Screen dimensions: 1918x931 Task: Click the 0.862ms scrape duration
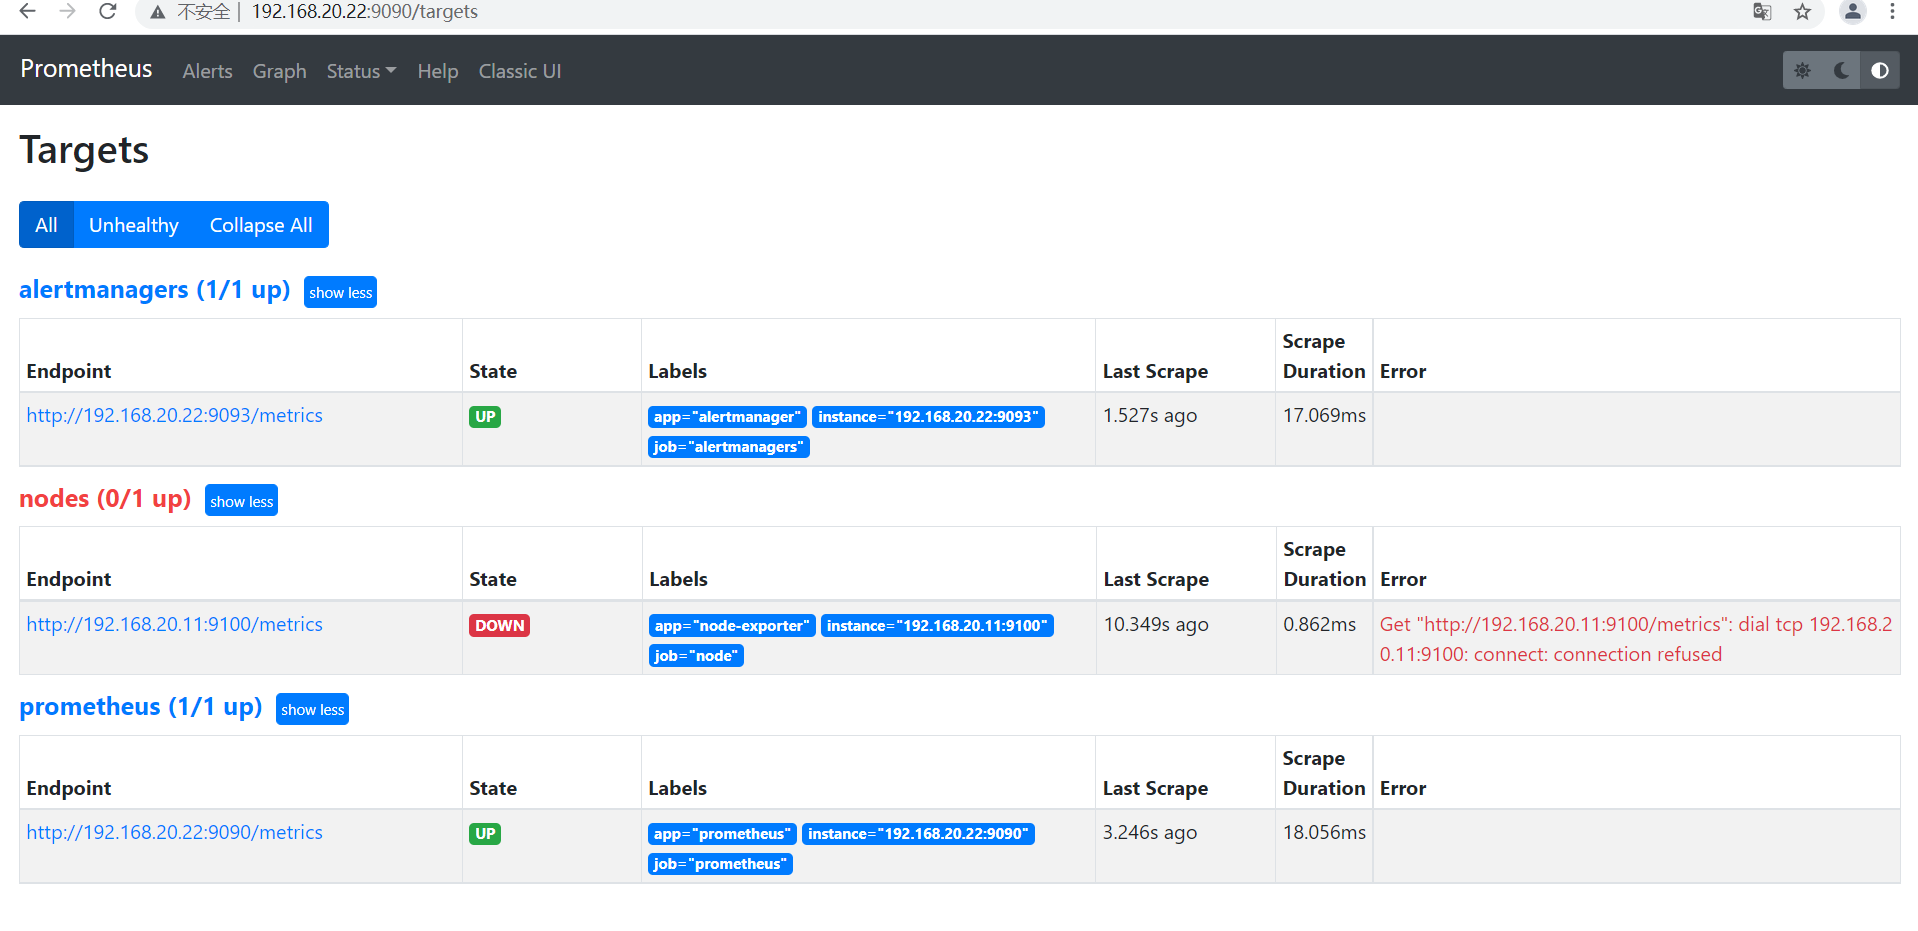(x=1320, y=624)
